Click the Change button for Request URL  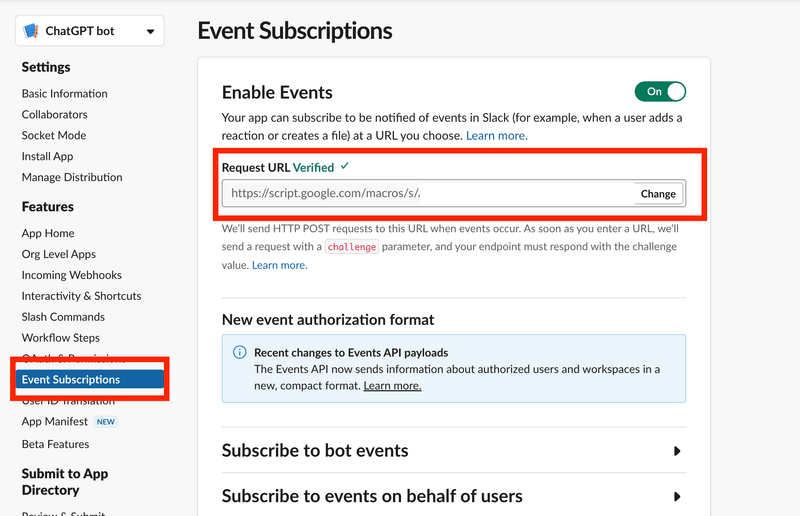658,194
